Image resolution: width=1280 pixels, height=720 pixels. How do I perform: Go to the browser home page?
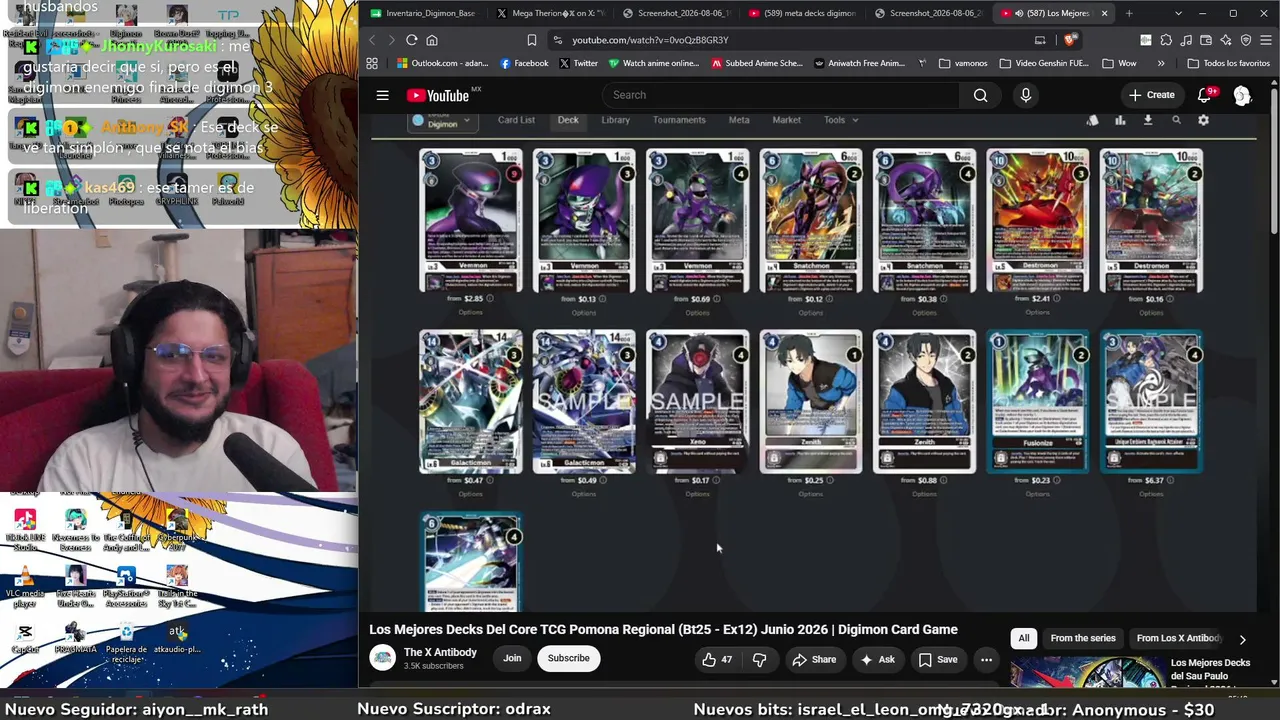point(432,40)
